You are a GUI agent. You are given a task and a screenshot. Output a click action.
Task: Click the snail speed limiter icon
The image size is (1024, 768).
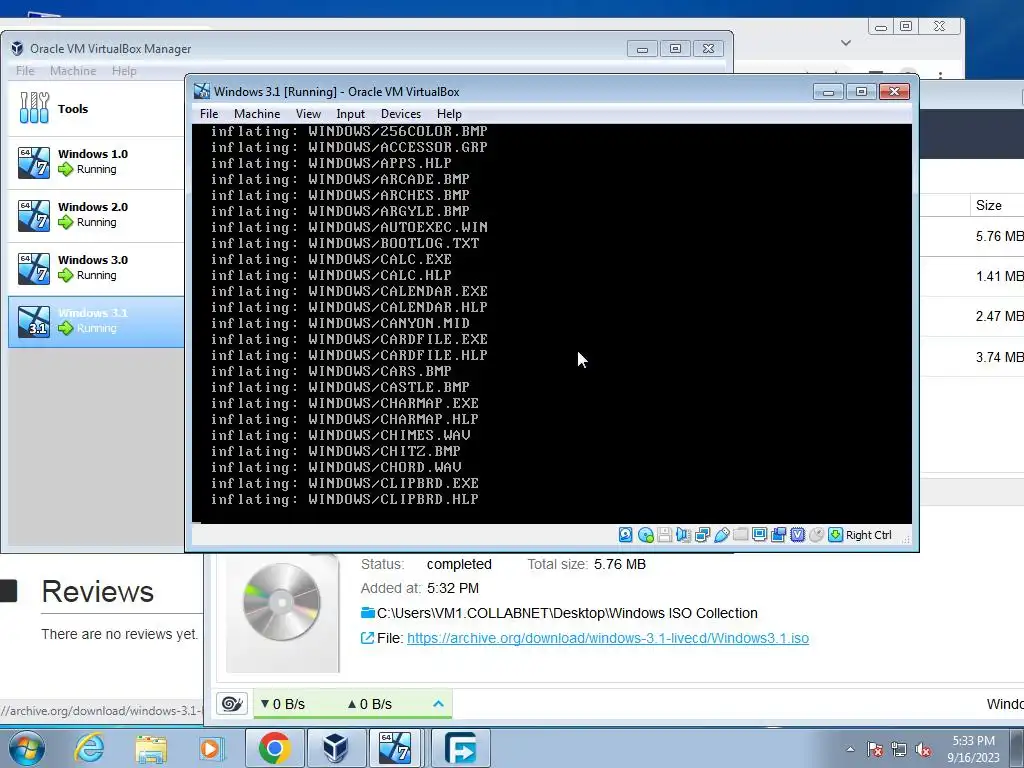(x=232, y=704)
